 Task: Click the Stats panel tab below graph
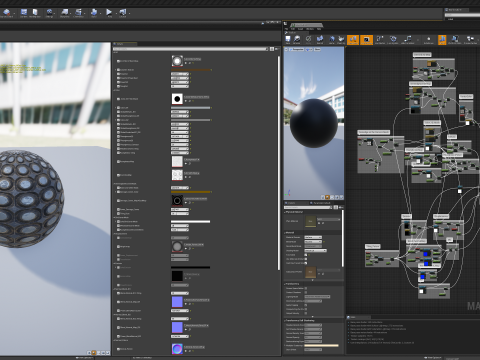tap(358, 317)
